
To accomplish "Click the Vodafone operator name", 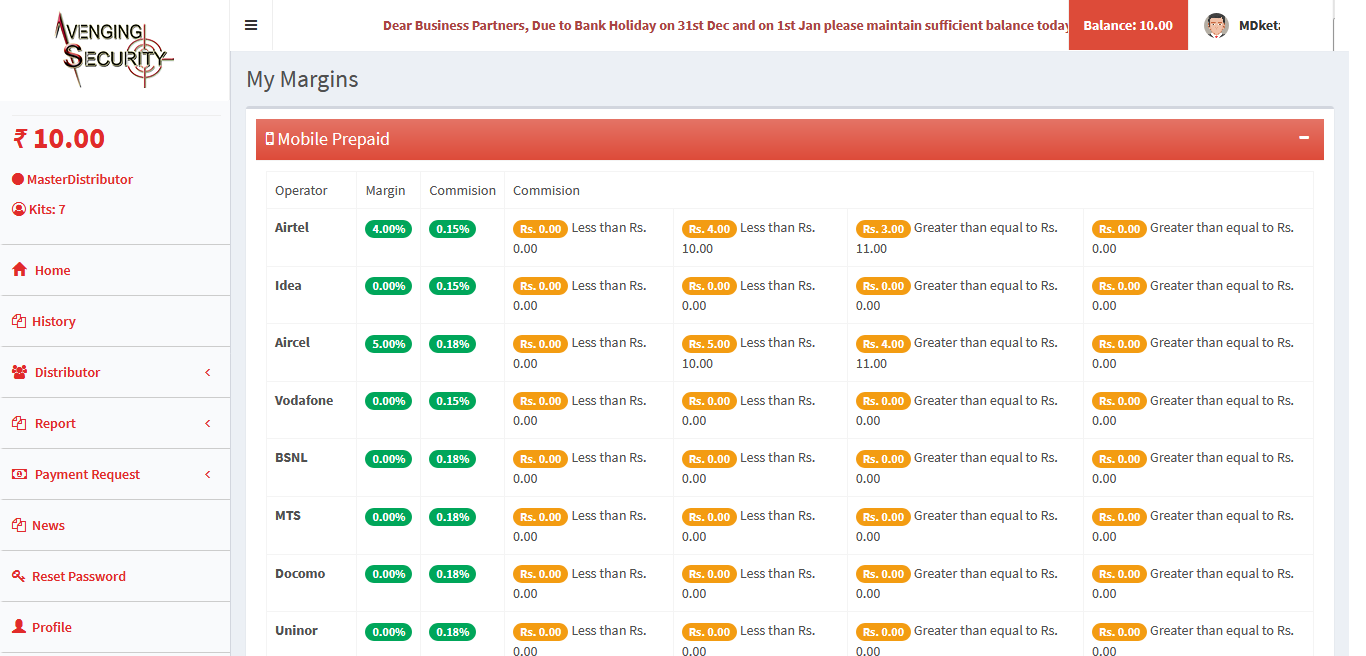I will coord(304,400).
